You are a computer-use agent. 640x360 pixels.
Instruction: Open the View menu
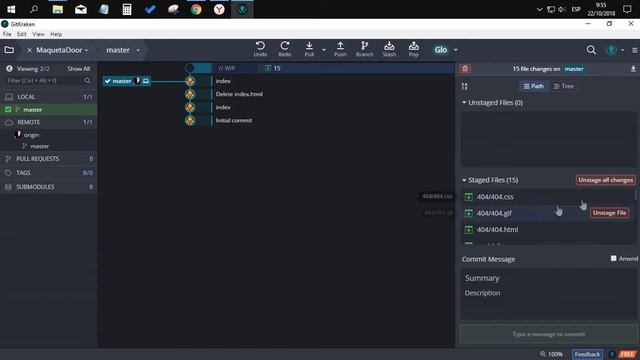[38, 34]
